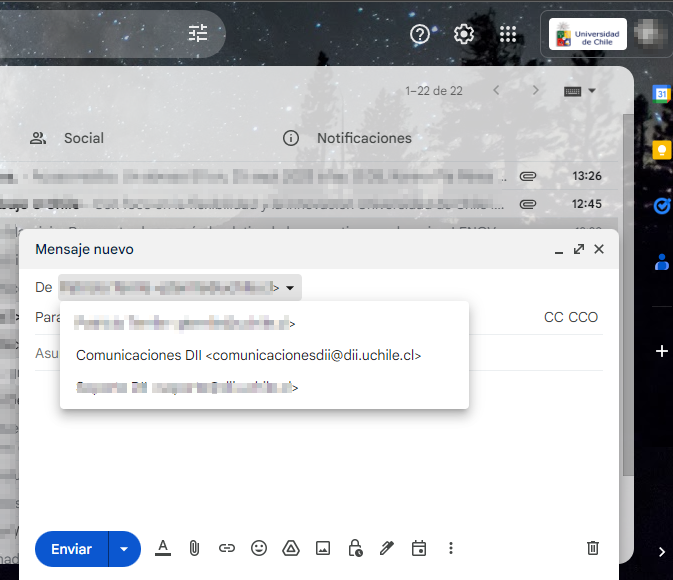The height and width of the screenshot is (580, 673).
Task: Open input tools keyboard icon
Action: click(572, 91)
